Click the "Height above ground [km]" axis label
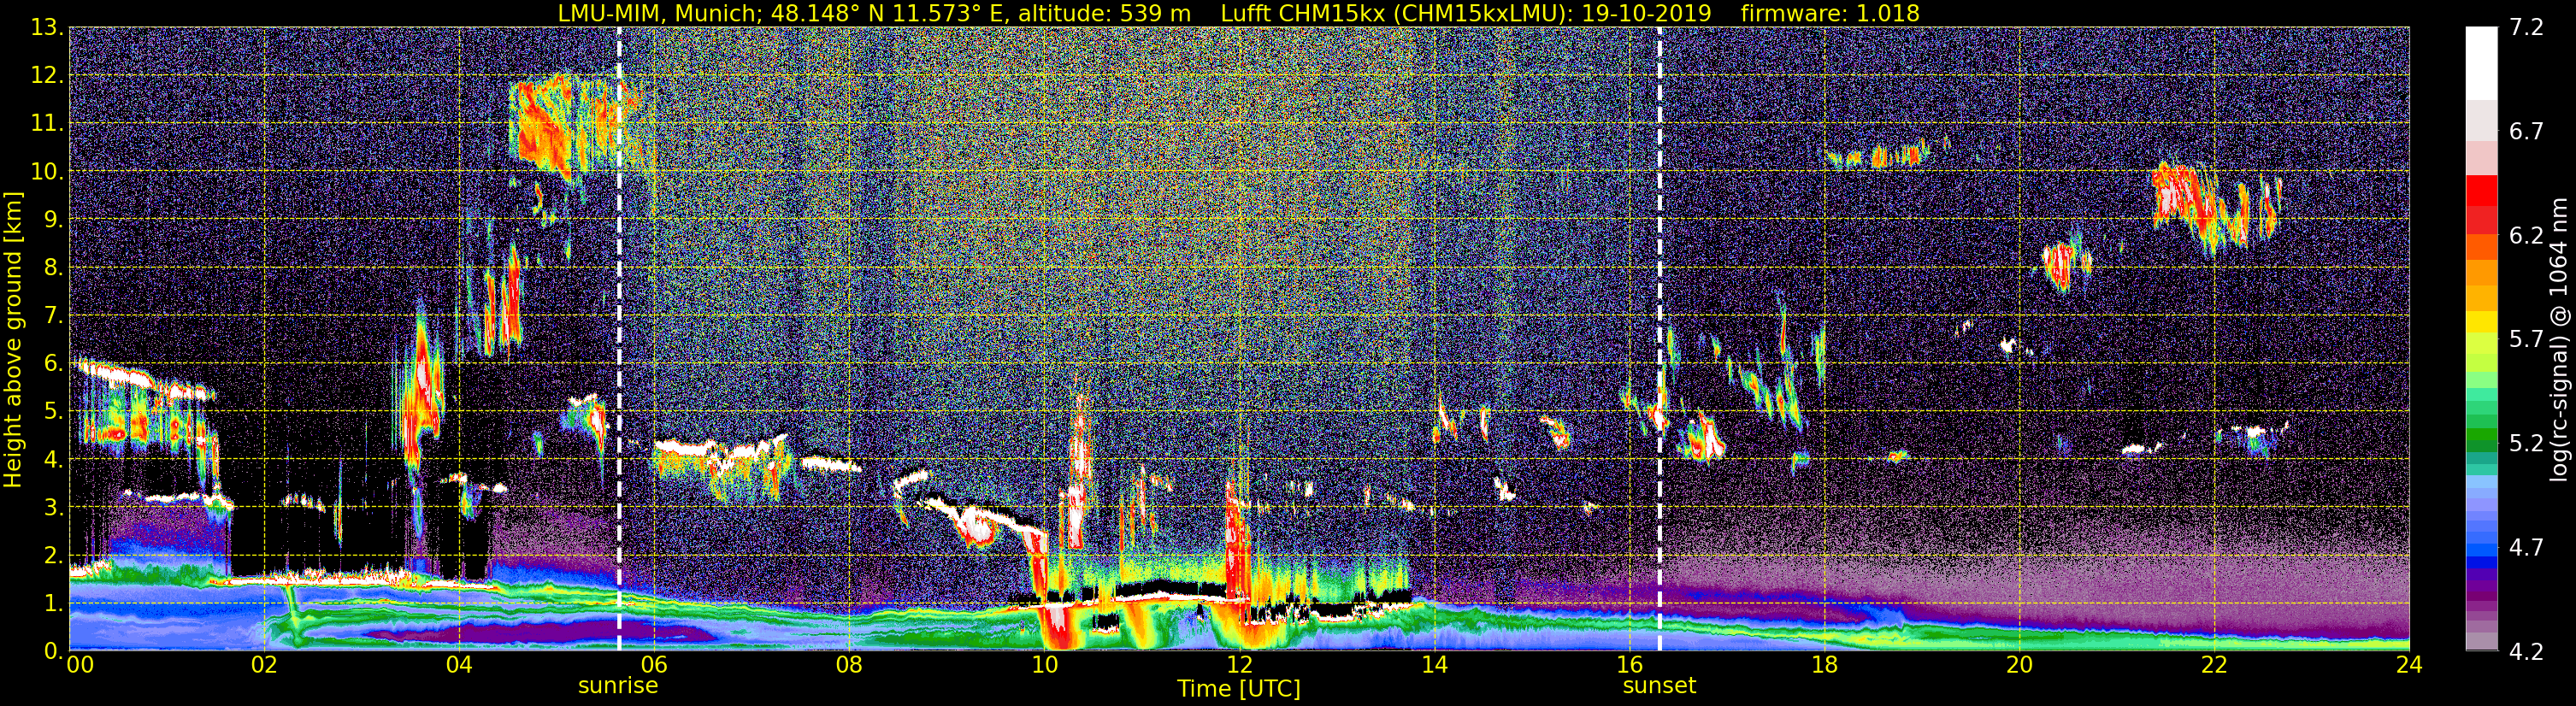 tap(13, 339)
